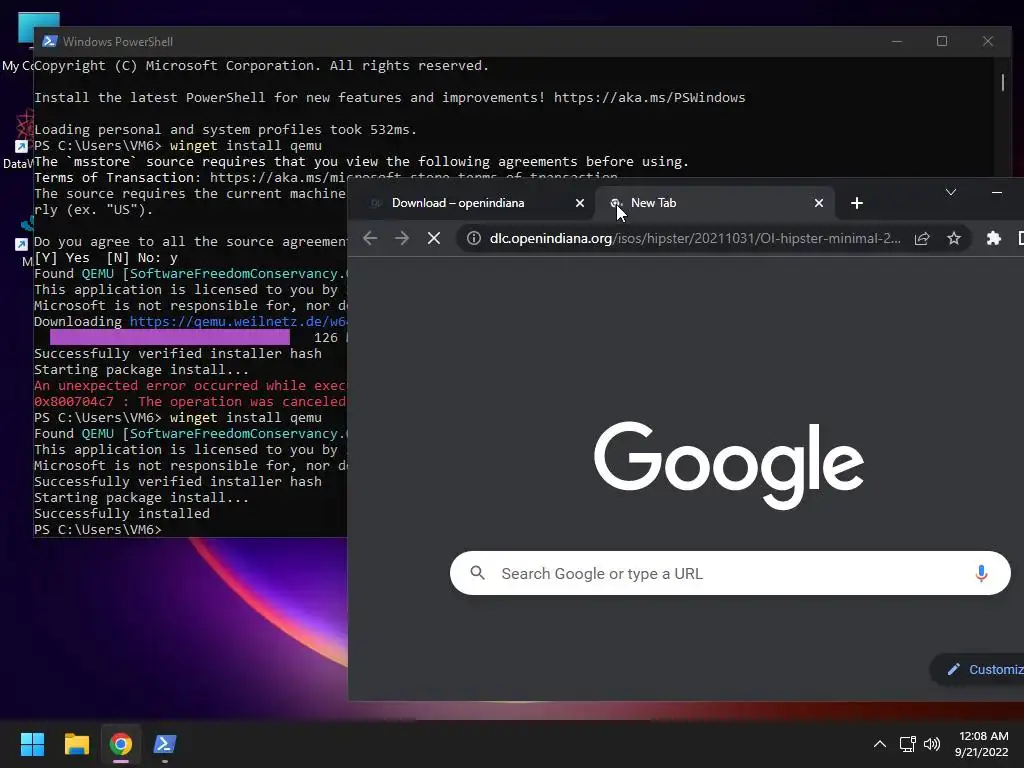Customize Chrome button

(977, 669)
